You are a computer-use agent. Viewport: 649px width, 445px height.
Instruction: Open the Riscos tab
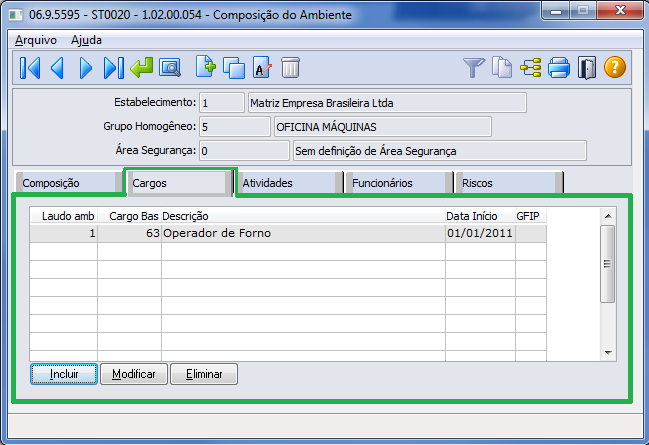(509, 183)
